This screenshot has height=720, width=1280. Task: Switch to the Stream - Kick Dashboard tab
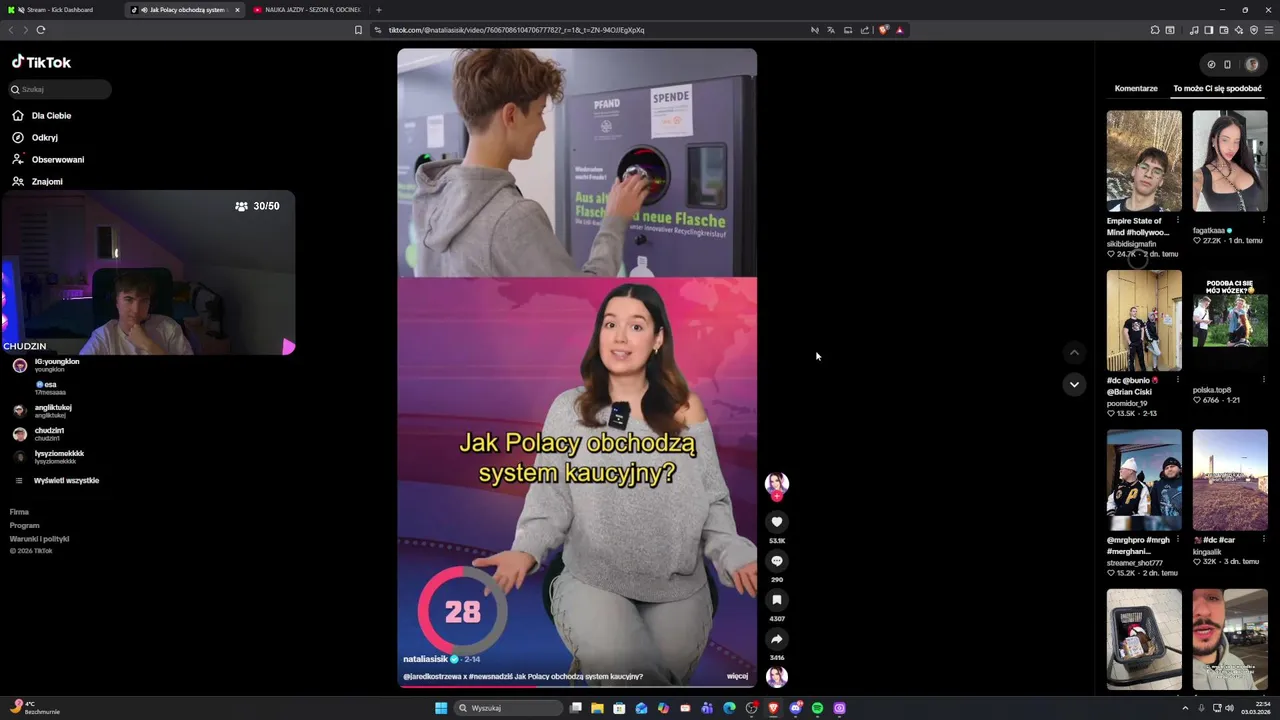click(x=60, y=10)
